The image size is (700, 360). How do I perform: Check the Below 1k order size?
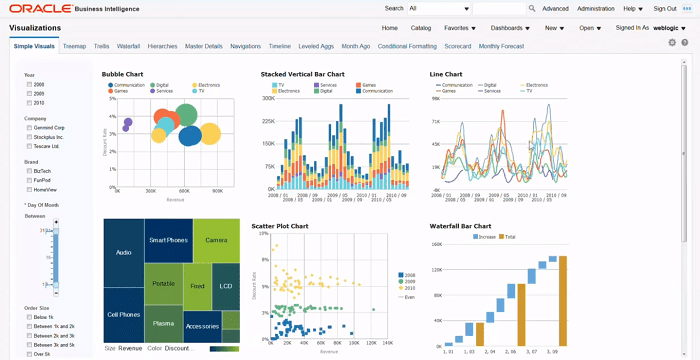(x=29, y=317)
